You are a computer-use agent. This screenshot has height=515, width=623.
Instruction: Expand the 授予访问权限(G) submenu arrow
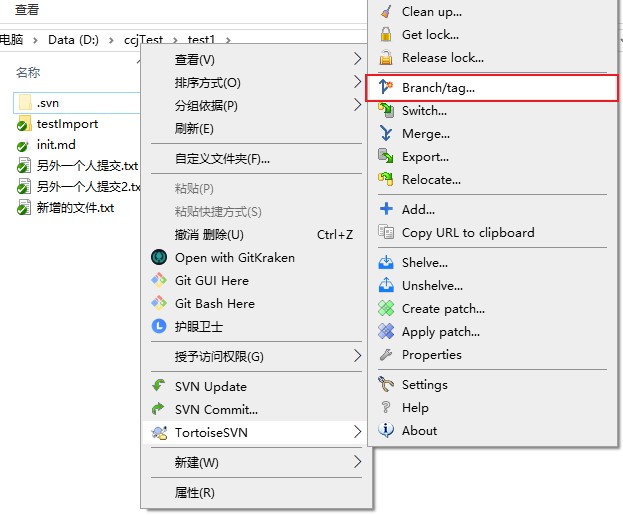(358, 356)
